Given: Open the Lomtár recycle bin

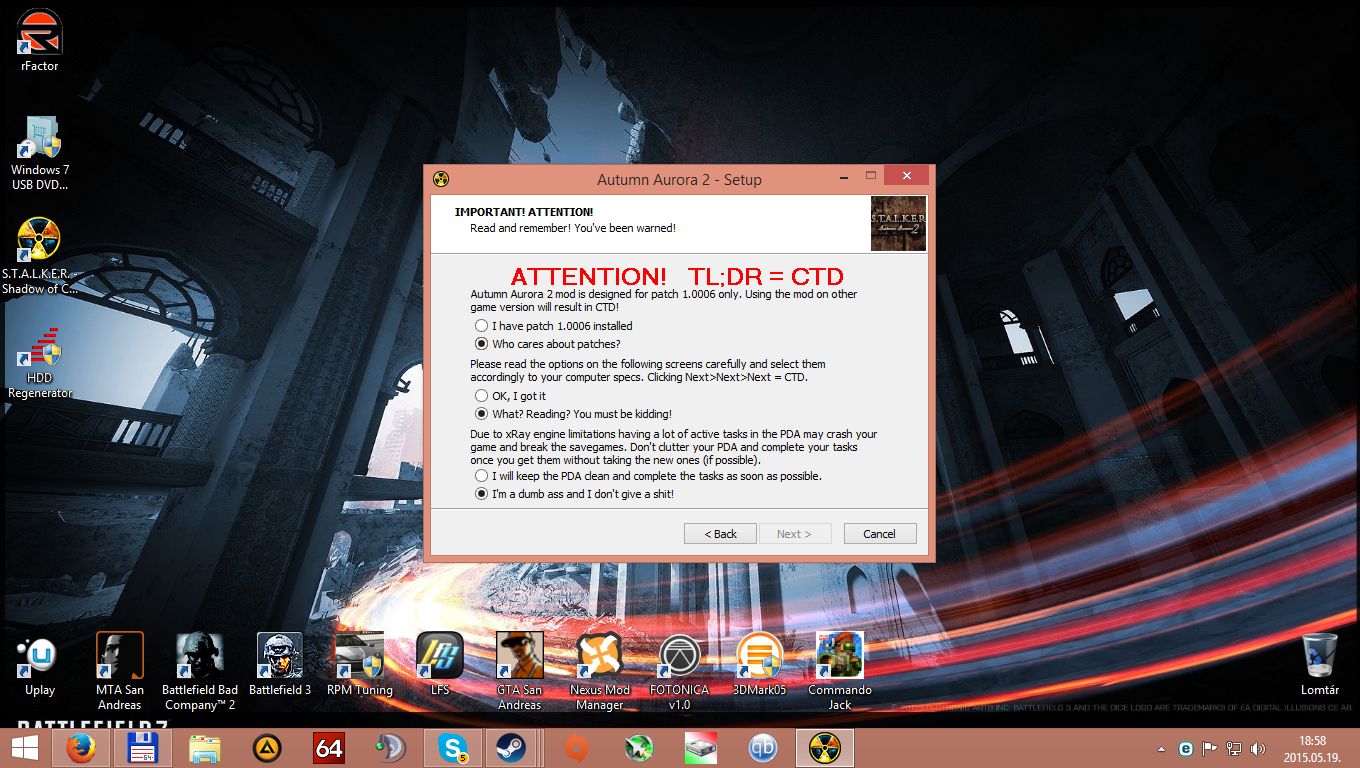Looking at the screenshot, I should 1320,664.
